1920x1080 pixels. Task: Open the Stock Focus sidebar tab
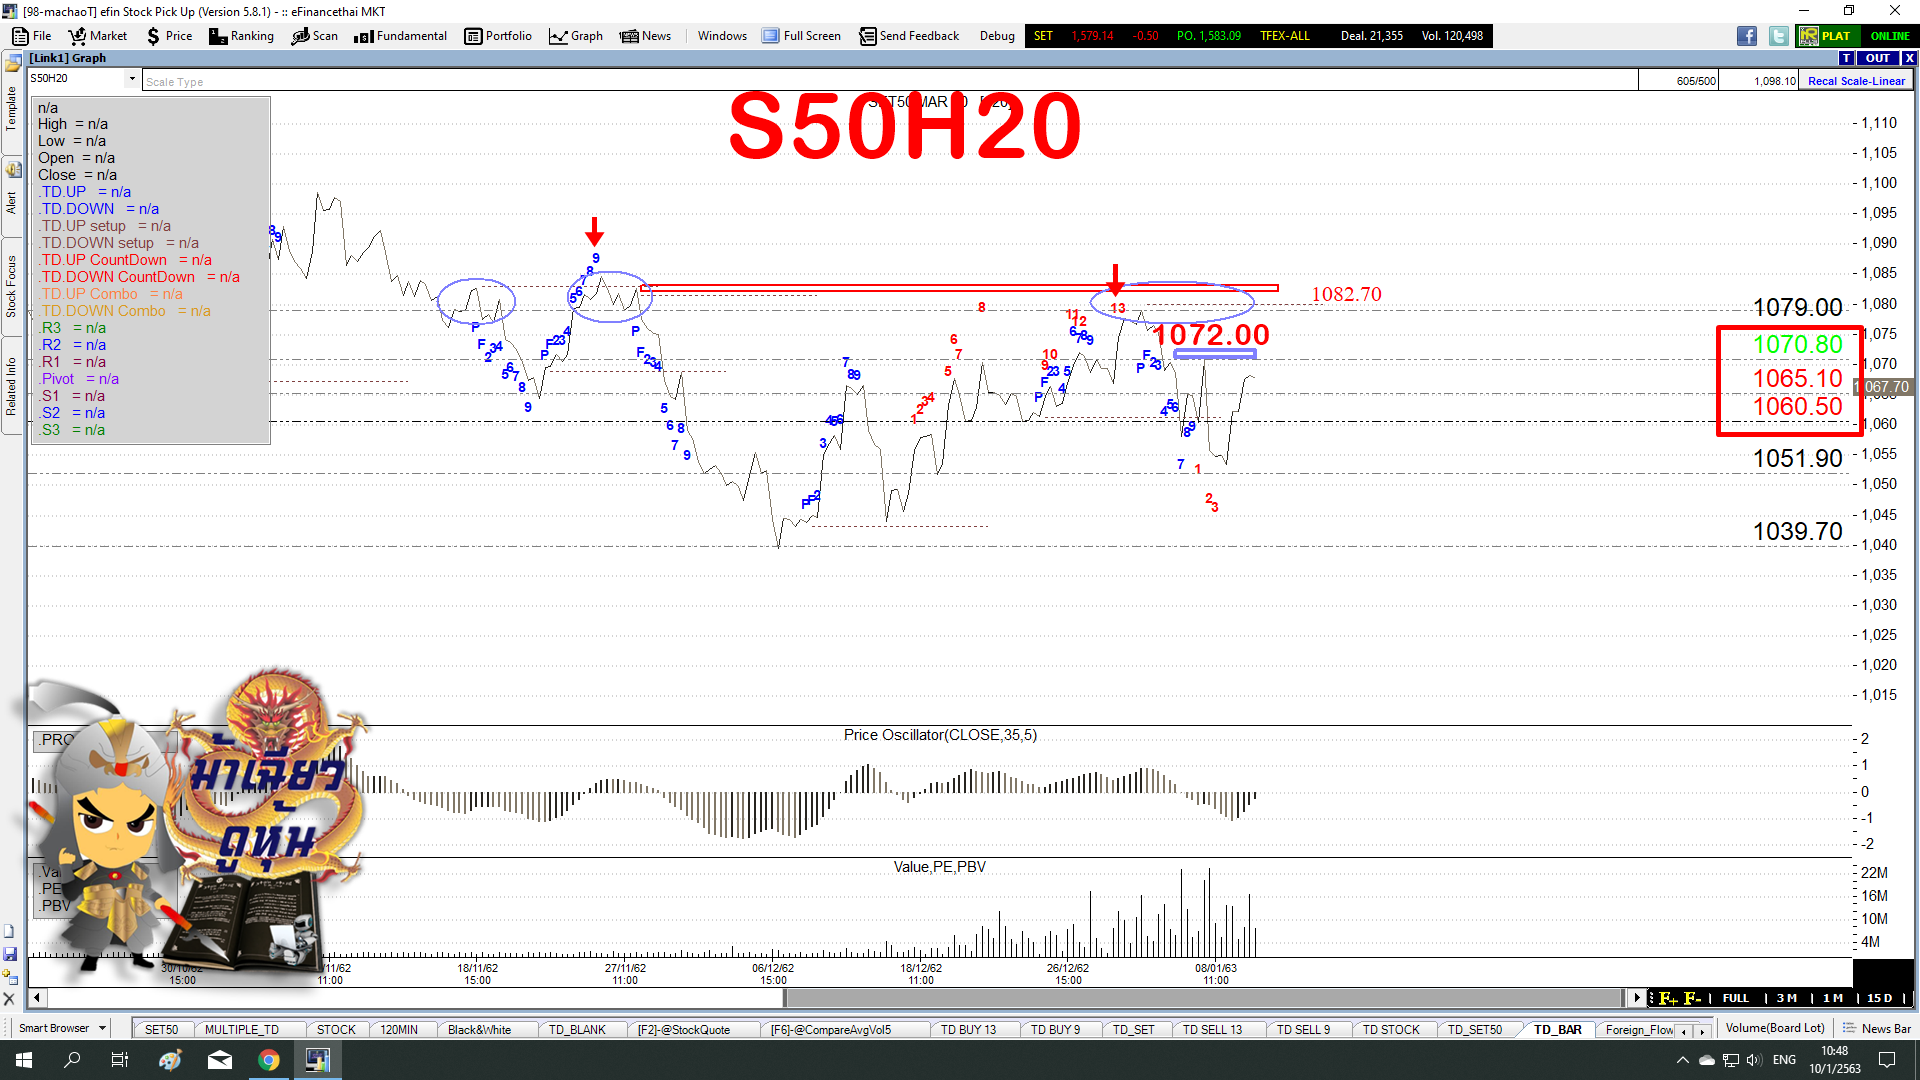12,286
